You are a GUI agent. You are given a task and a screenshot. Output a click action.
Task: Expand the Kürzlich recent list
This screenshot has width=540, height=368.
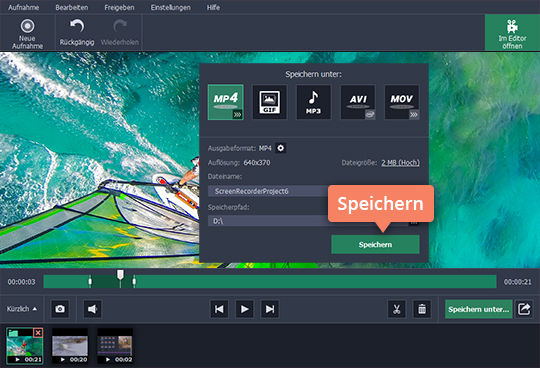tap(22, 309)
